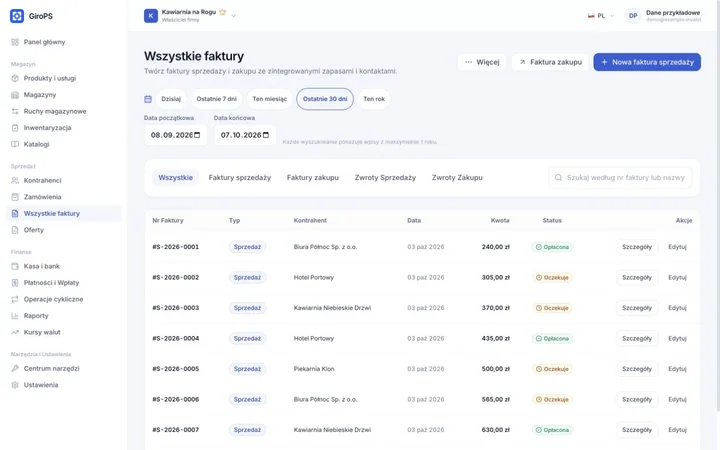Select the Ostatnie 7 dni filter
The height and width of the screenshot is (450, 720).
click(216, 99)
